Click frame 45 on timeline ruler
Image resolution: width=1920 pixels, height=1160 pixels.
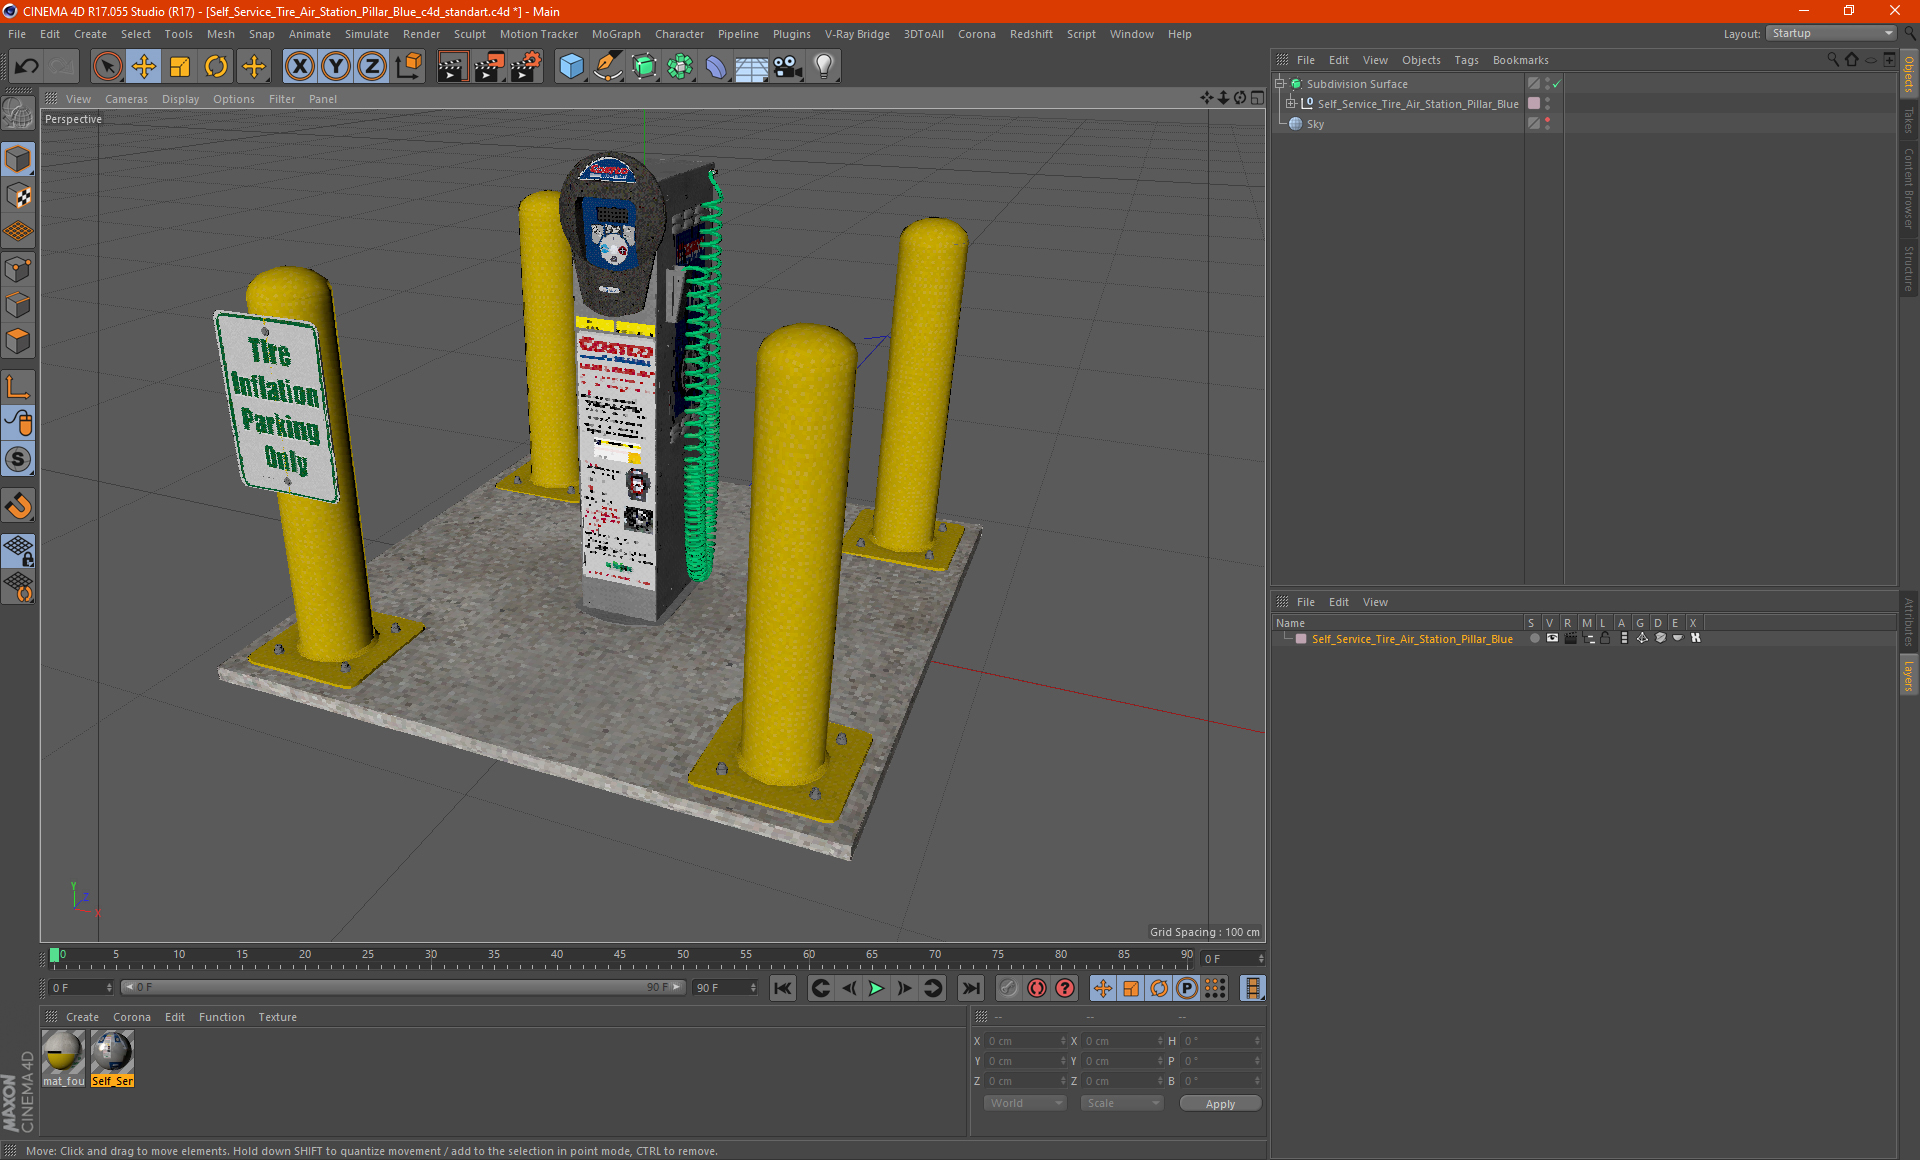click(x=620, y=955)
